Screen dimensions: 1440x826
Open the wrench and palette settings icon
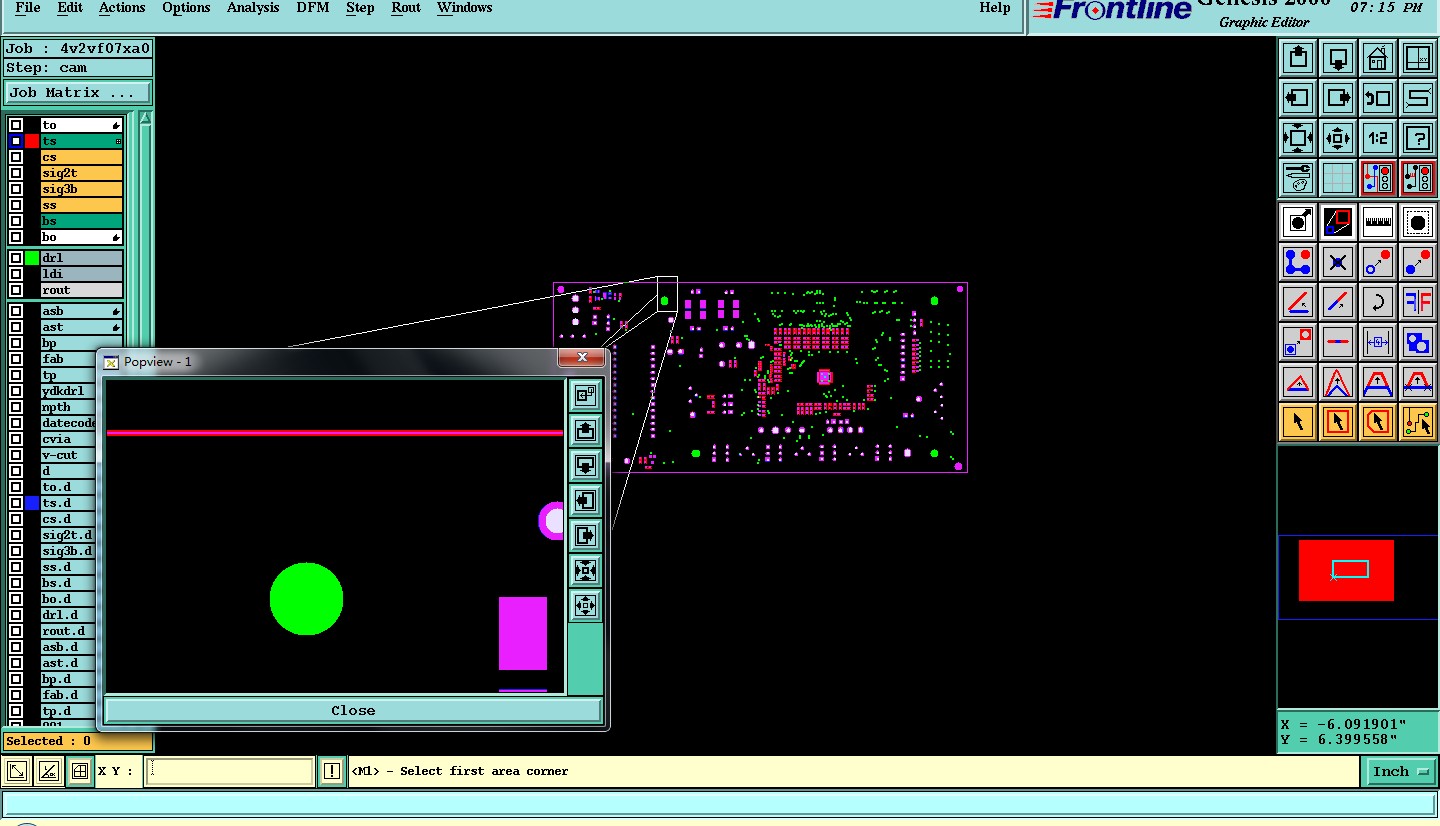[1298, 178]
